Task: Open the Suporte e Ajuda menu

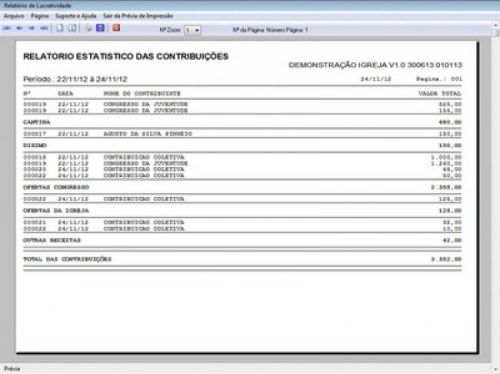Action: pyautogui.click(x=76, y=16)
